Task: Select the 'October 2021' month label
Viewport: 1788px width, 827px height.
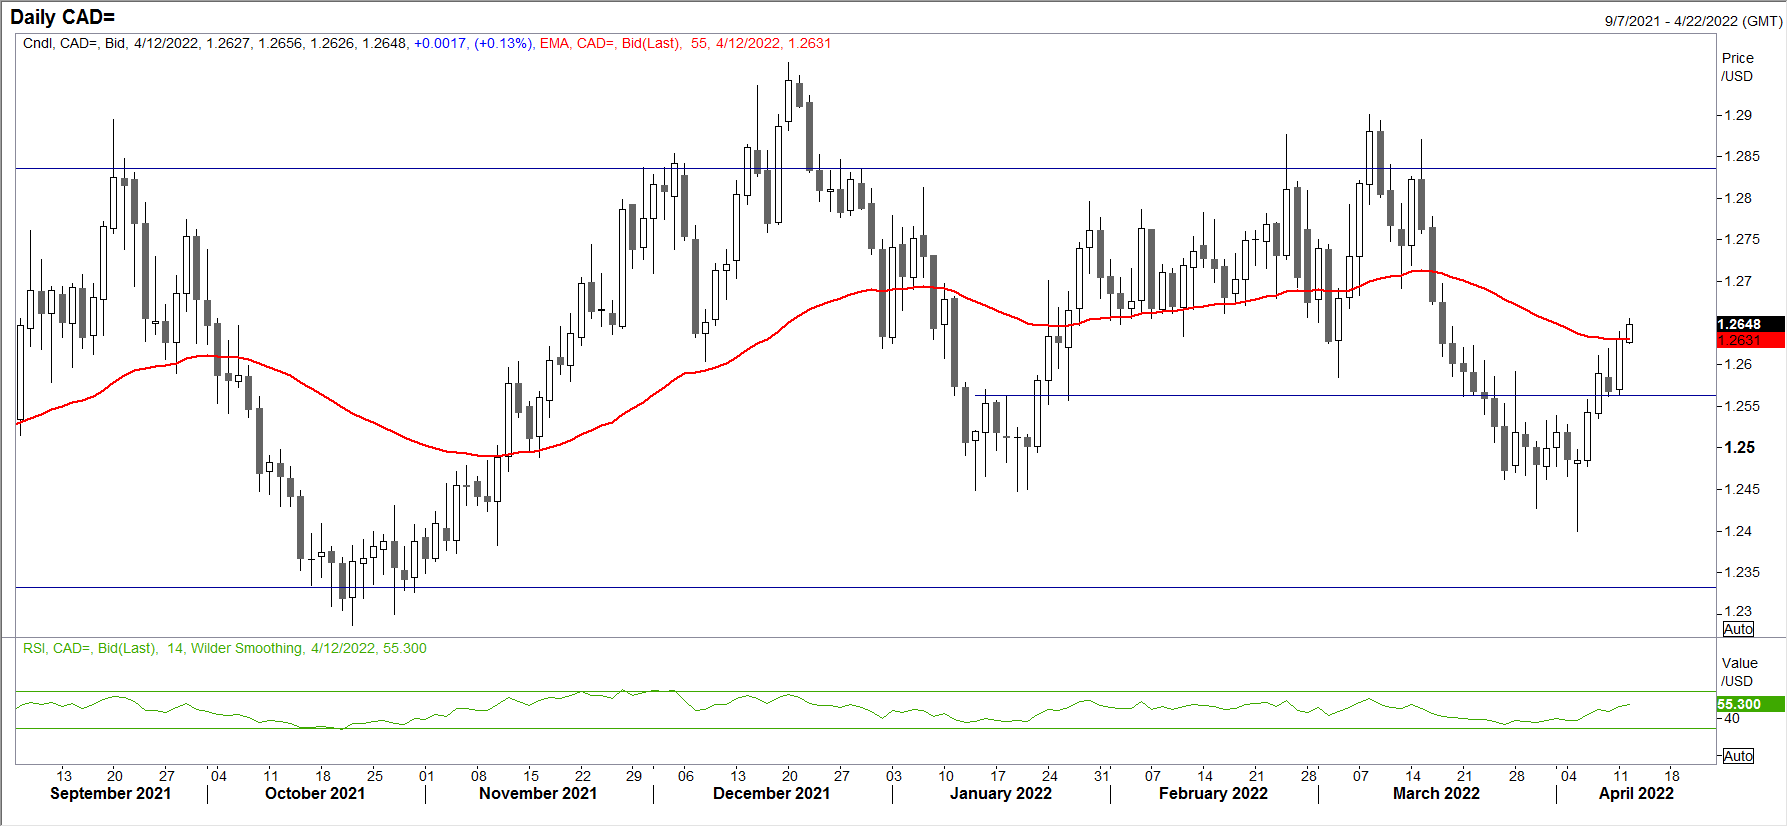Action: click(315, 793)
